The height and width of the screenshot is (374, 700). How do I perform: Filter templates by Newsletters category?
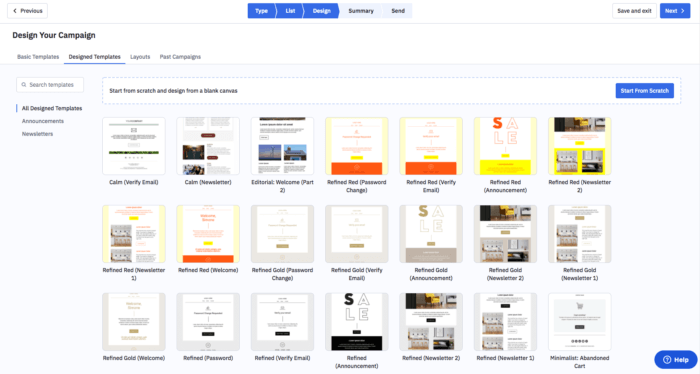tap(38, 134)
